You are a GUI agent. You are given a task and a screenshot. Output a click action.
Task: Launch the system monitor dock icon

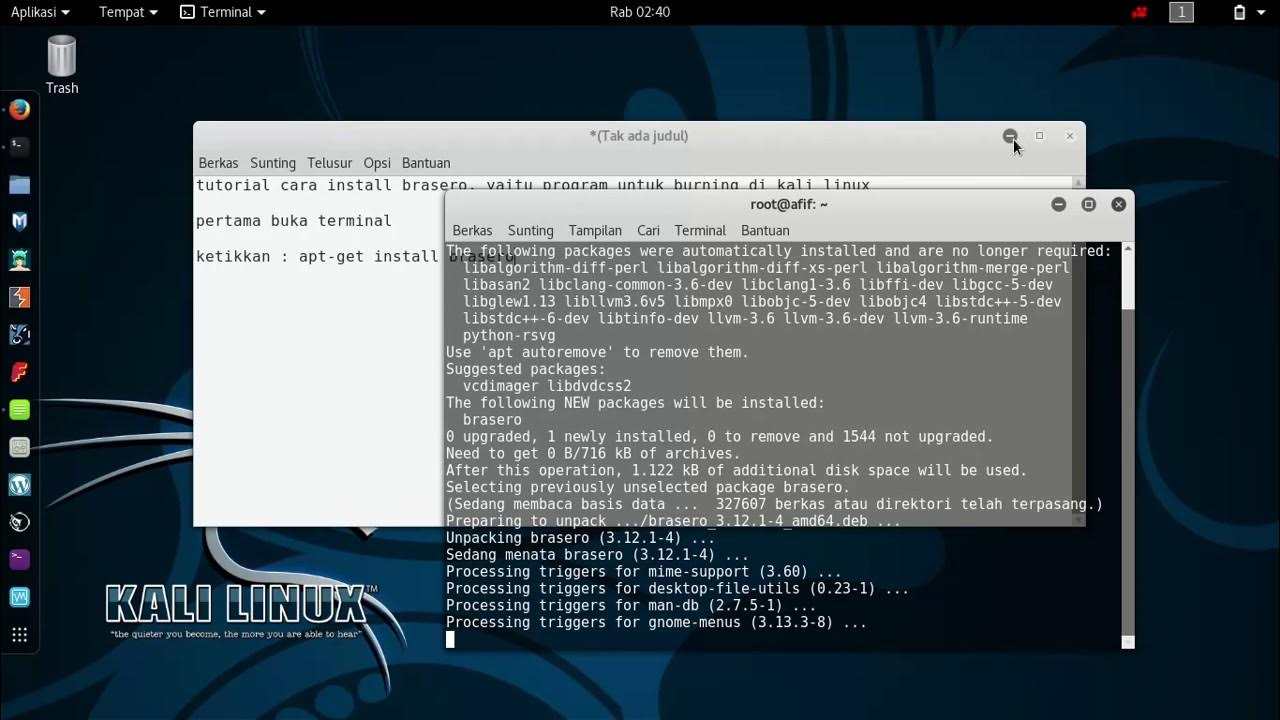click(20, 597)
